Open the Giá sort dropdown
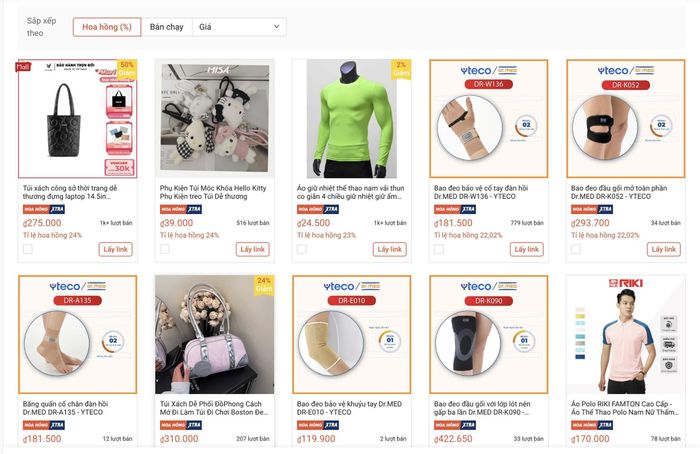 tap(239, 27)
